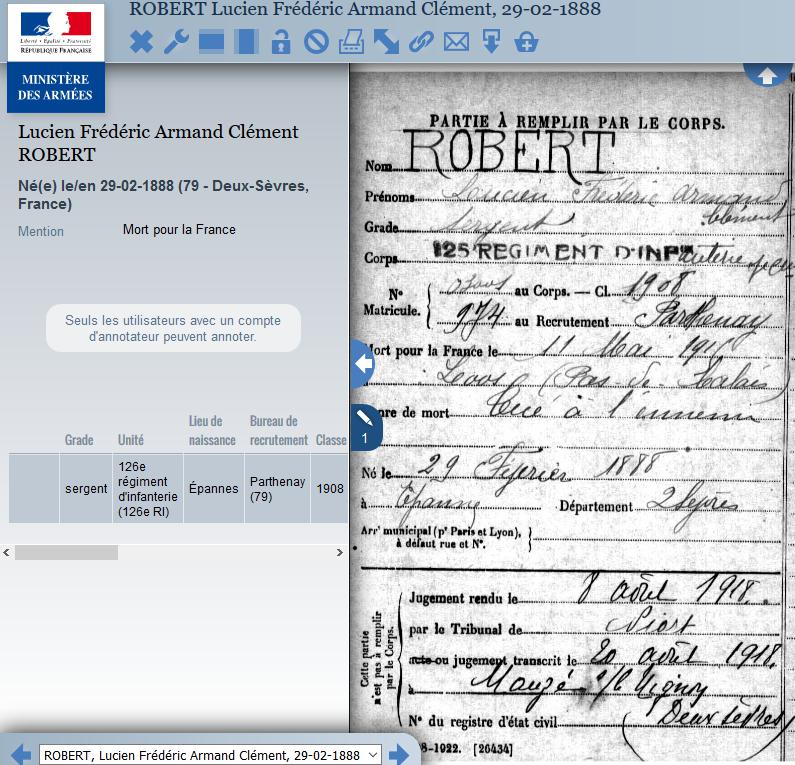
Task: Send record by email envelope icon
Action: tap(456, 42)
